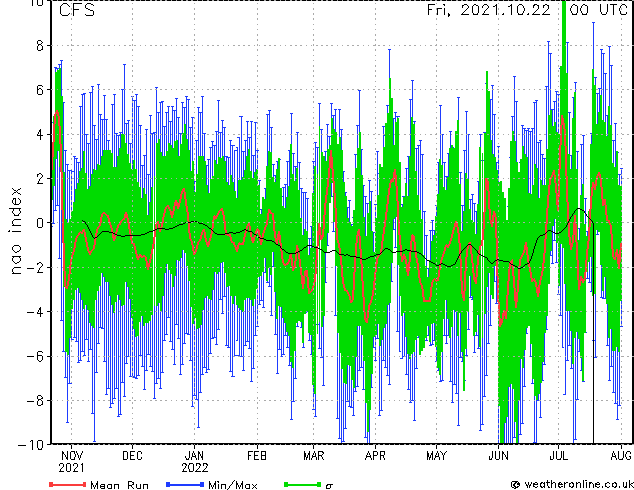This screenshot has width=634, height=490.
Task: Click the CFS title label
Action: click(x=76, y=10)
